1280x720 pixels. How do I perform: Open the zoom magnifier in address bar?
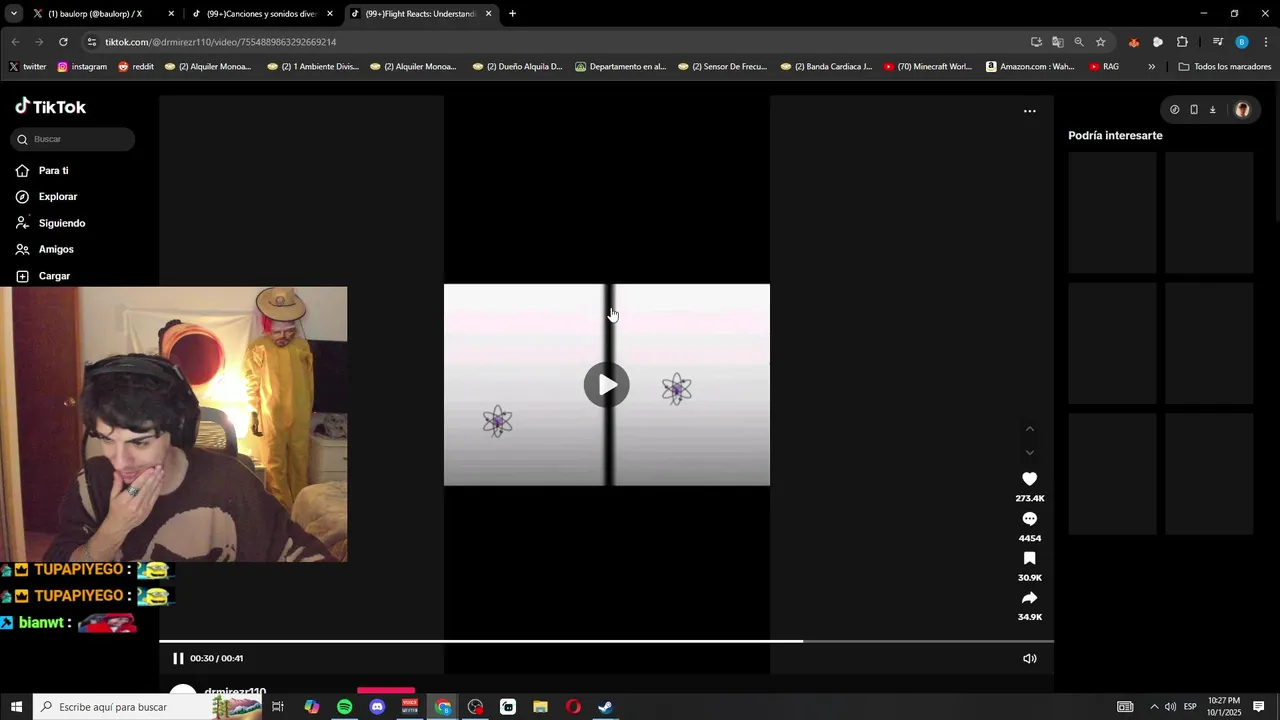coord(1079,42)
